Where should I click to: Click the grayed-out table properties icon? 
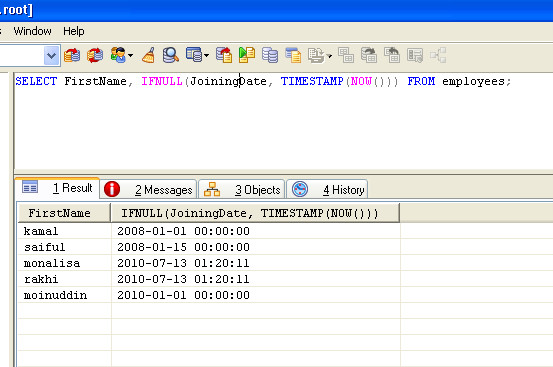(x=415, y=55)
